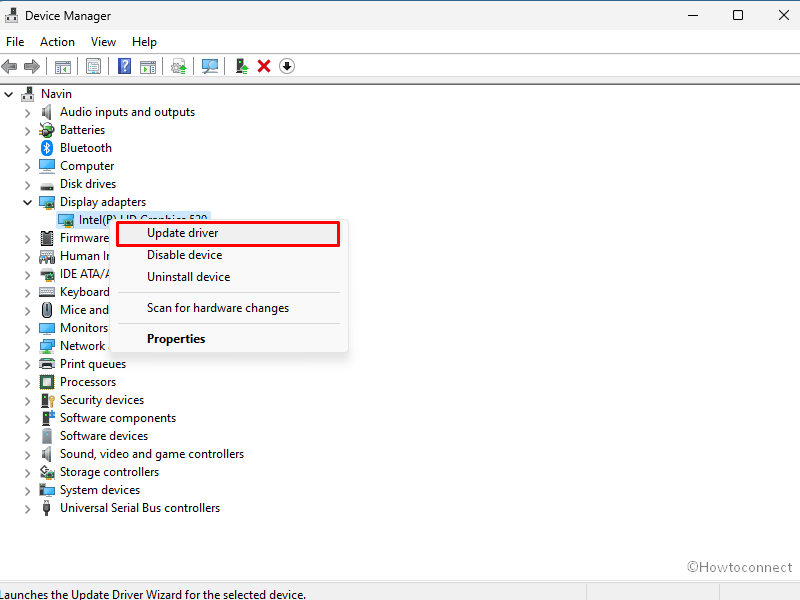Click the Enable device toolbar icon
This screenshot has width=800, height=600.
click(242, 66)
